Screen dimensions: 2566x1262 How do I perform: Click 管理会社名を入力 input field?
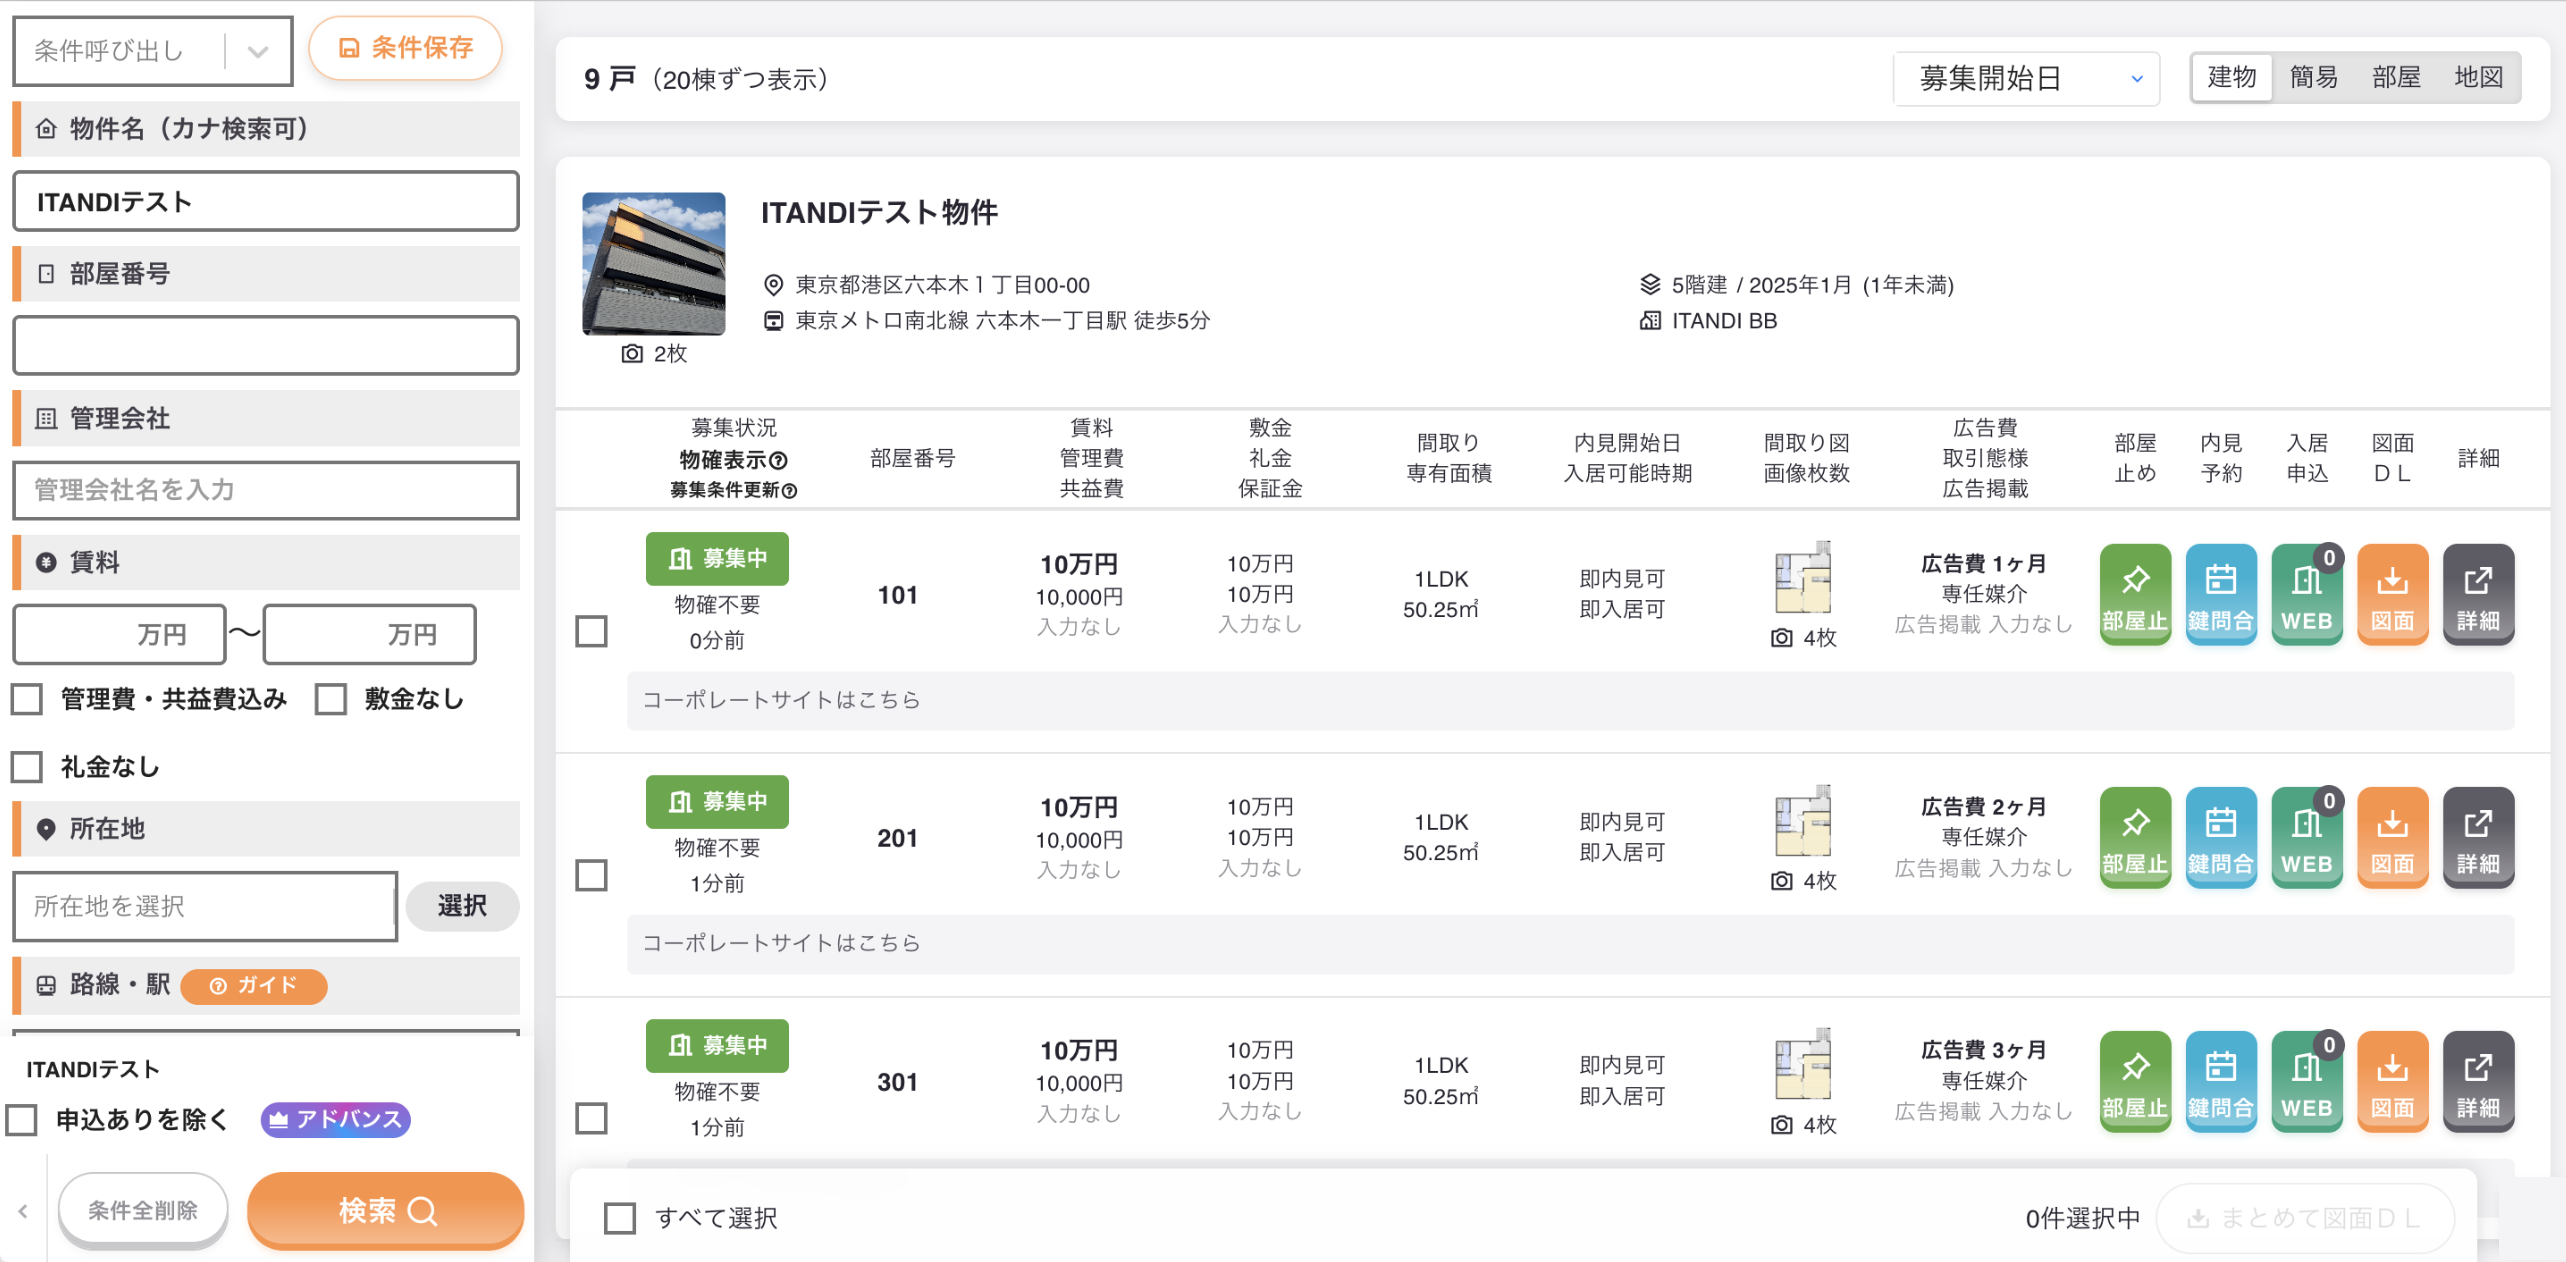point(266,490)
